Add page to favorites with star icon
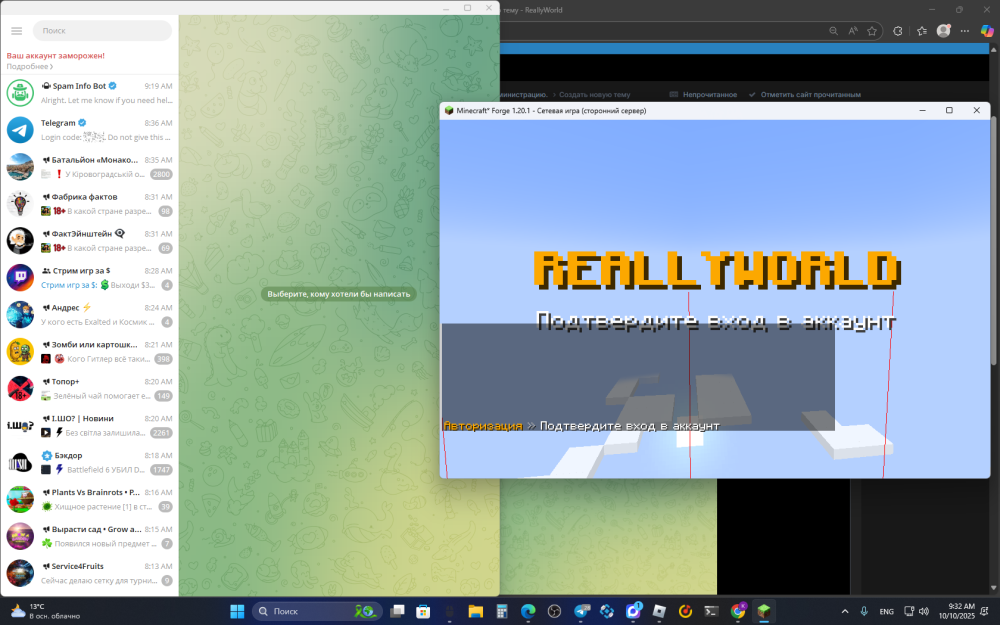1000x625 pixels. coord(872,31)
